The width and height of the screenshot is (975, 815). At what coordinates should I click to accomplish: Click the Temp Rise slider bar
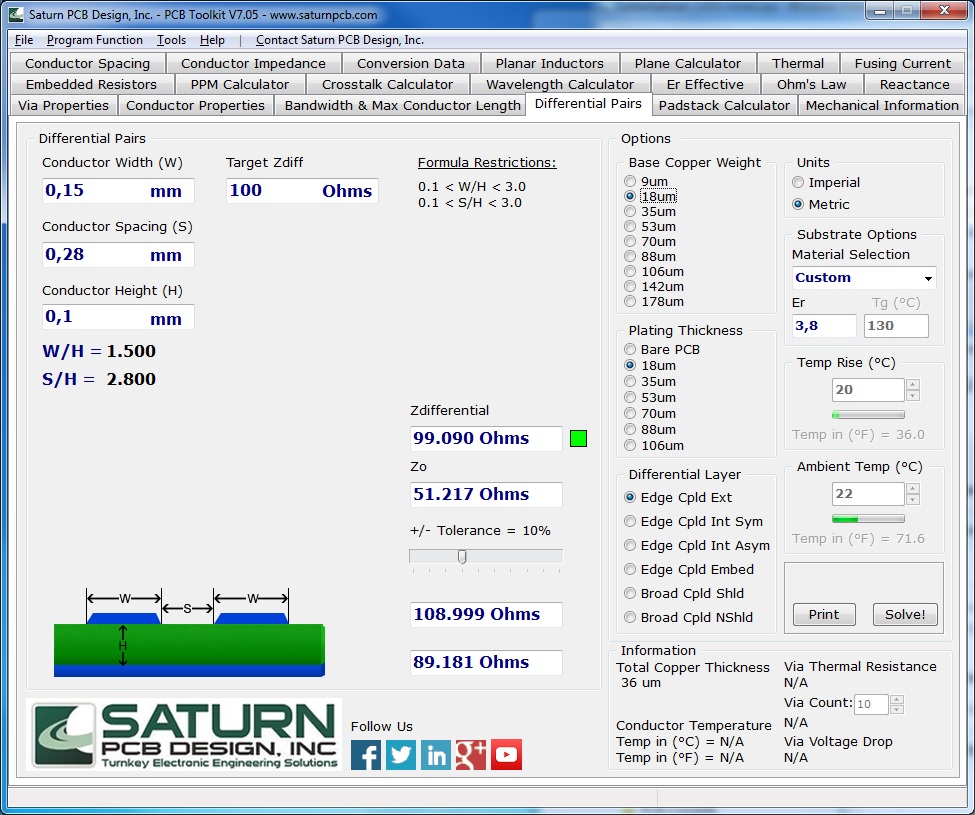click(x=868, y=415)
